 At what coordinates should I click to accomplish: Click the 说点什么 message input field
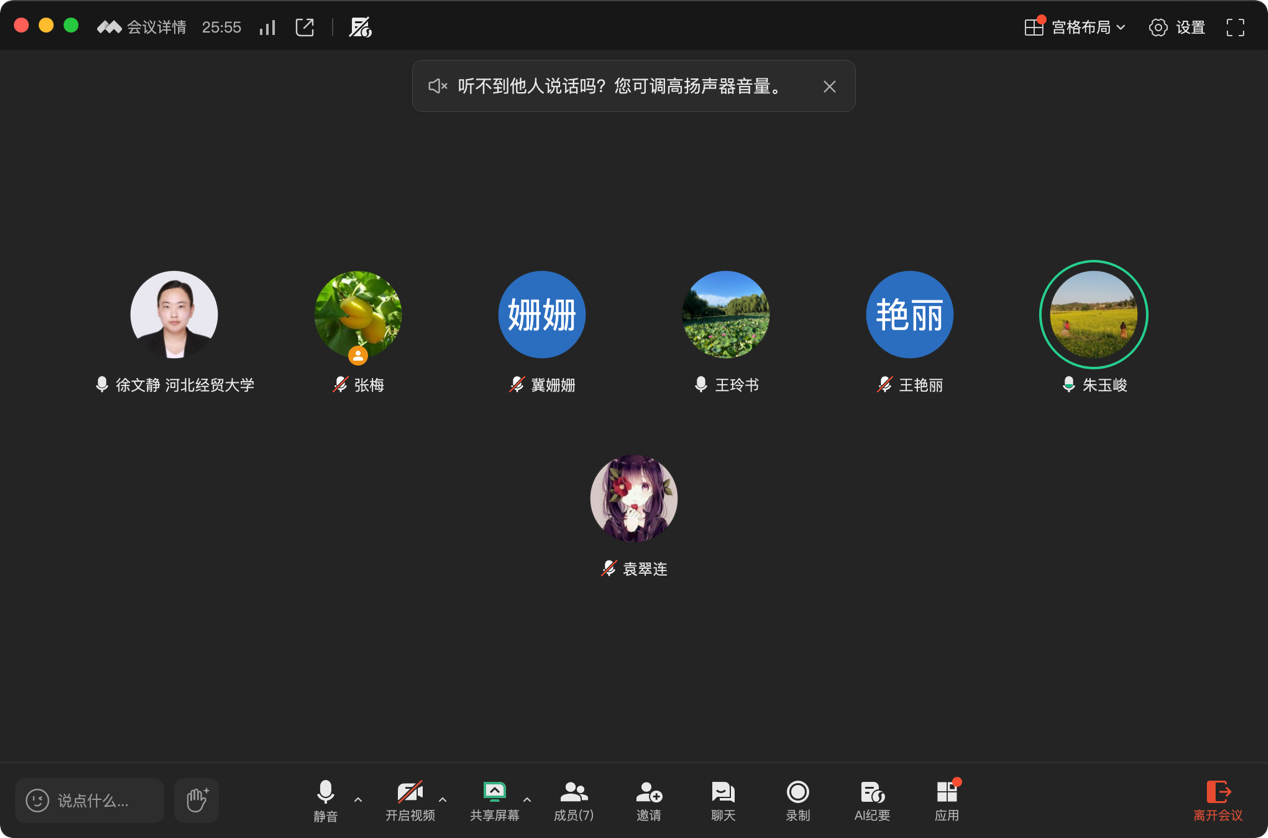click(x=91, y=800)
